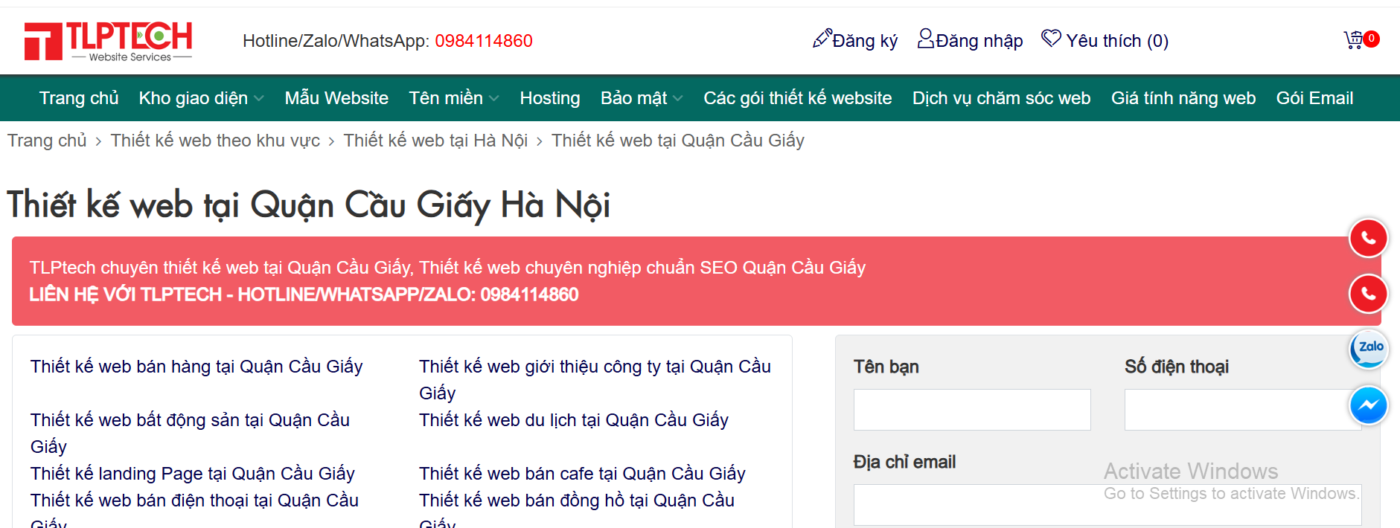Open Hosting menu item
This screenshot has width=1400, height=528.
click(550, 98)
